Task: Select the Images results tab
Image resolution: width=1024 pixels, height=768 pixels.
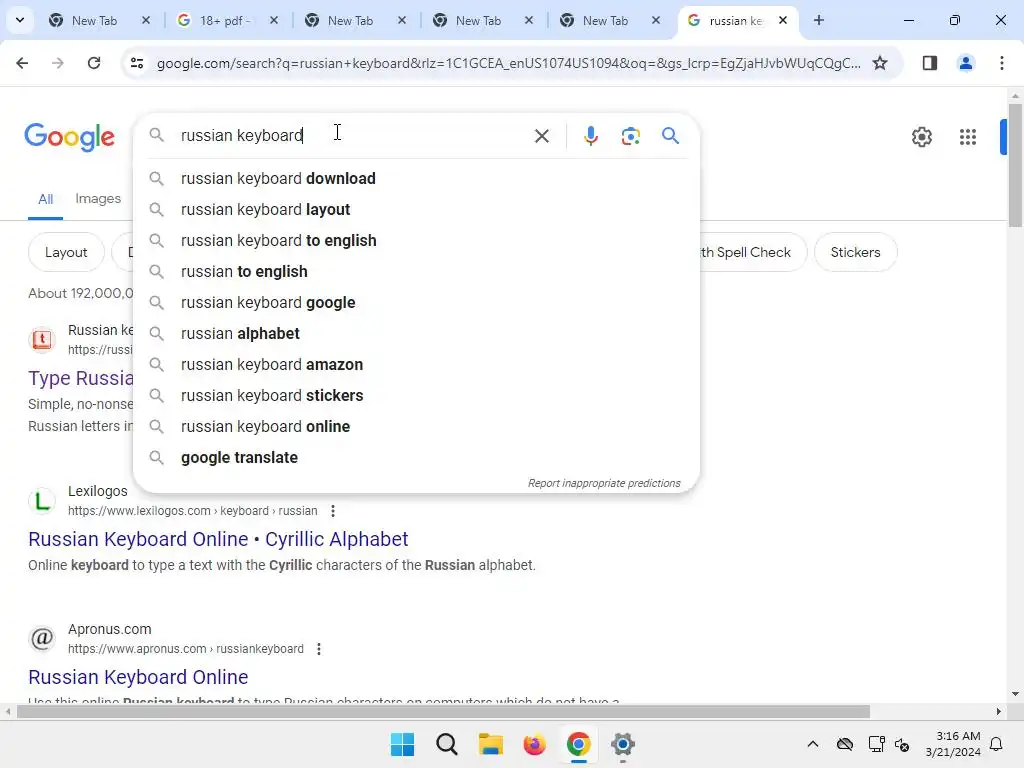Action: coord(98,199)
